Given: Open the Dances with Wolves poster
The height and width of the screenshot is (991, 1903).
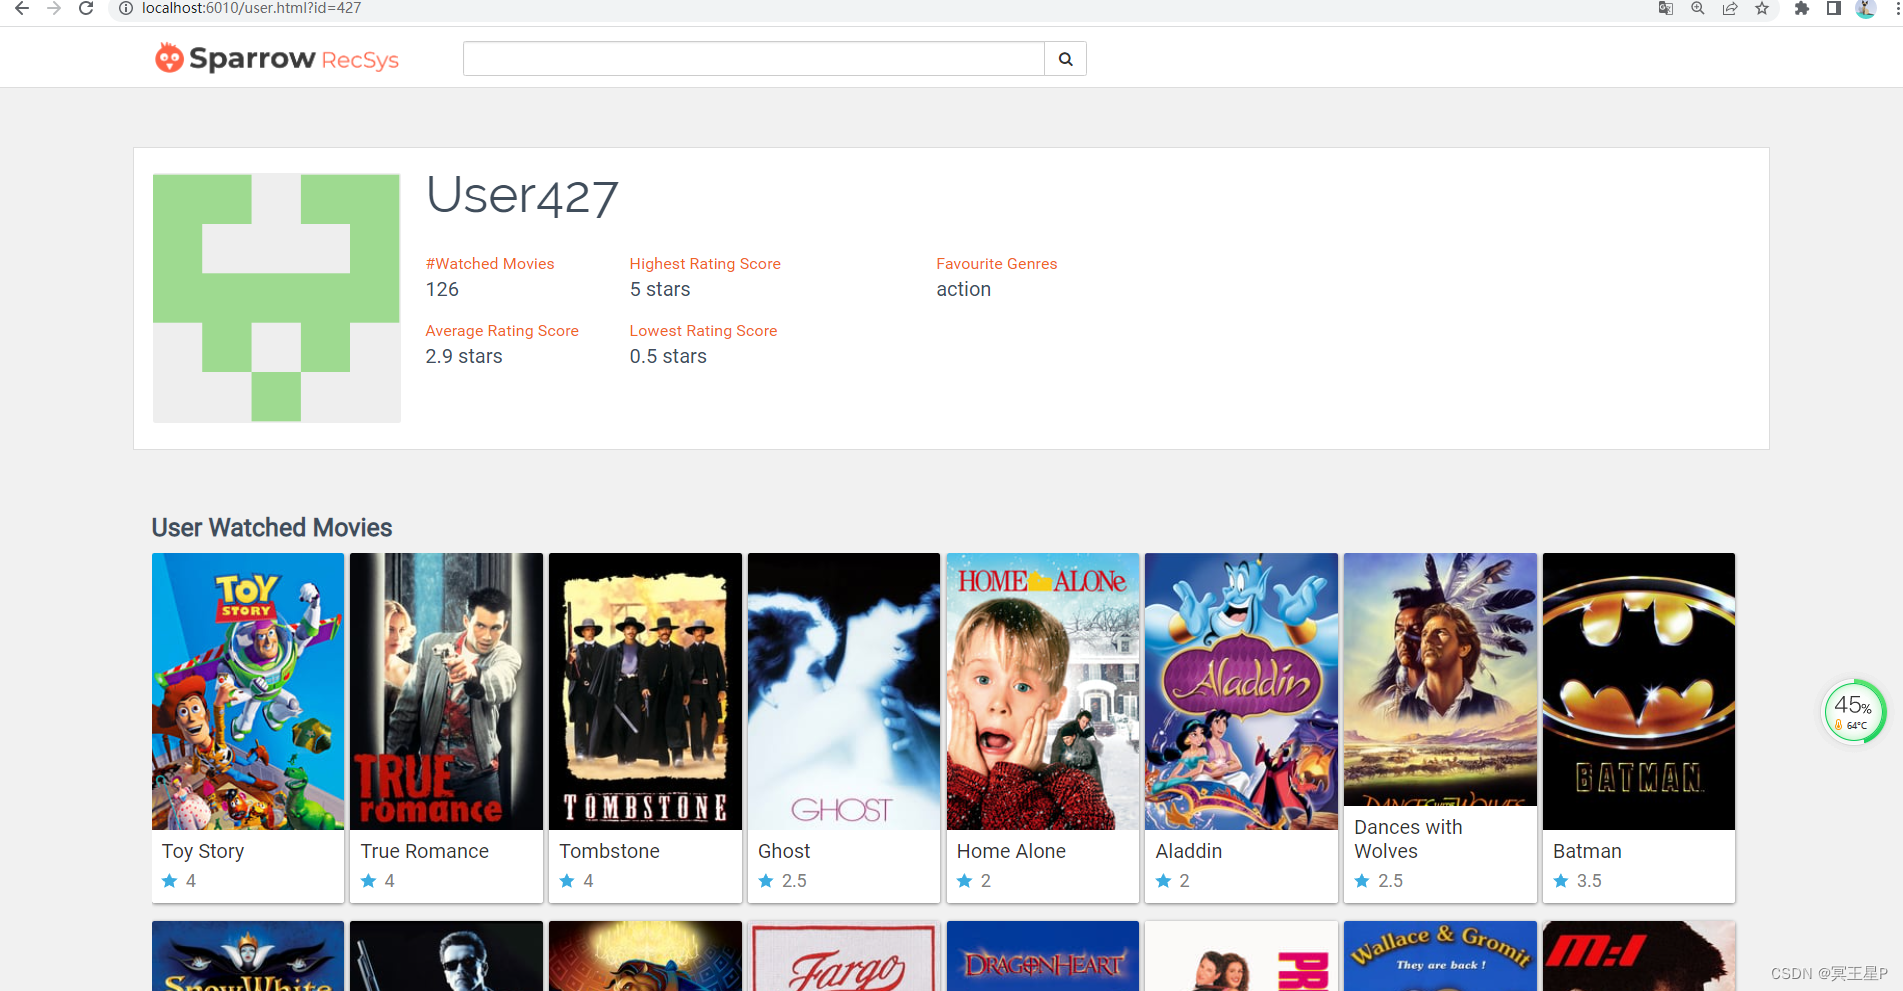Looking at the screenshot, I should 1440,680.
